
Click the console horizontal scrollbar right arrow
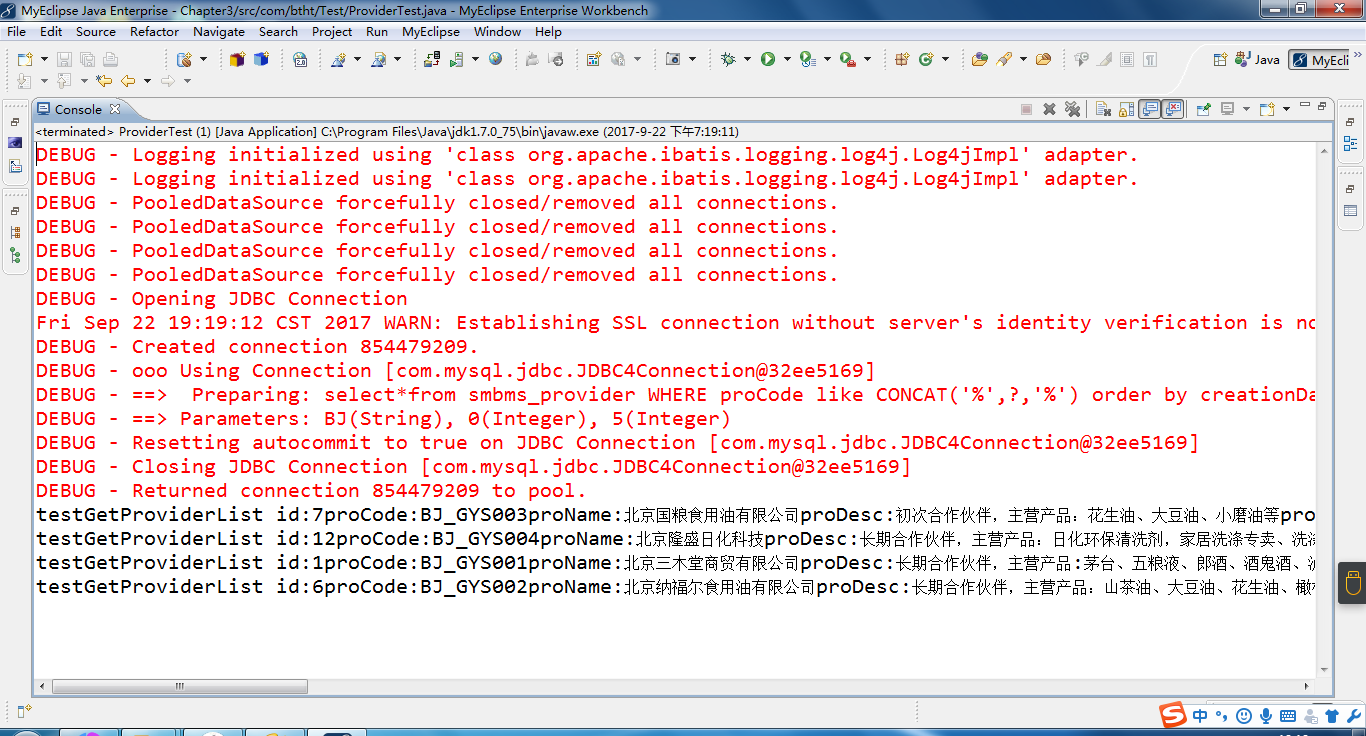pos(1309,687)
